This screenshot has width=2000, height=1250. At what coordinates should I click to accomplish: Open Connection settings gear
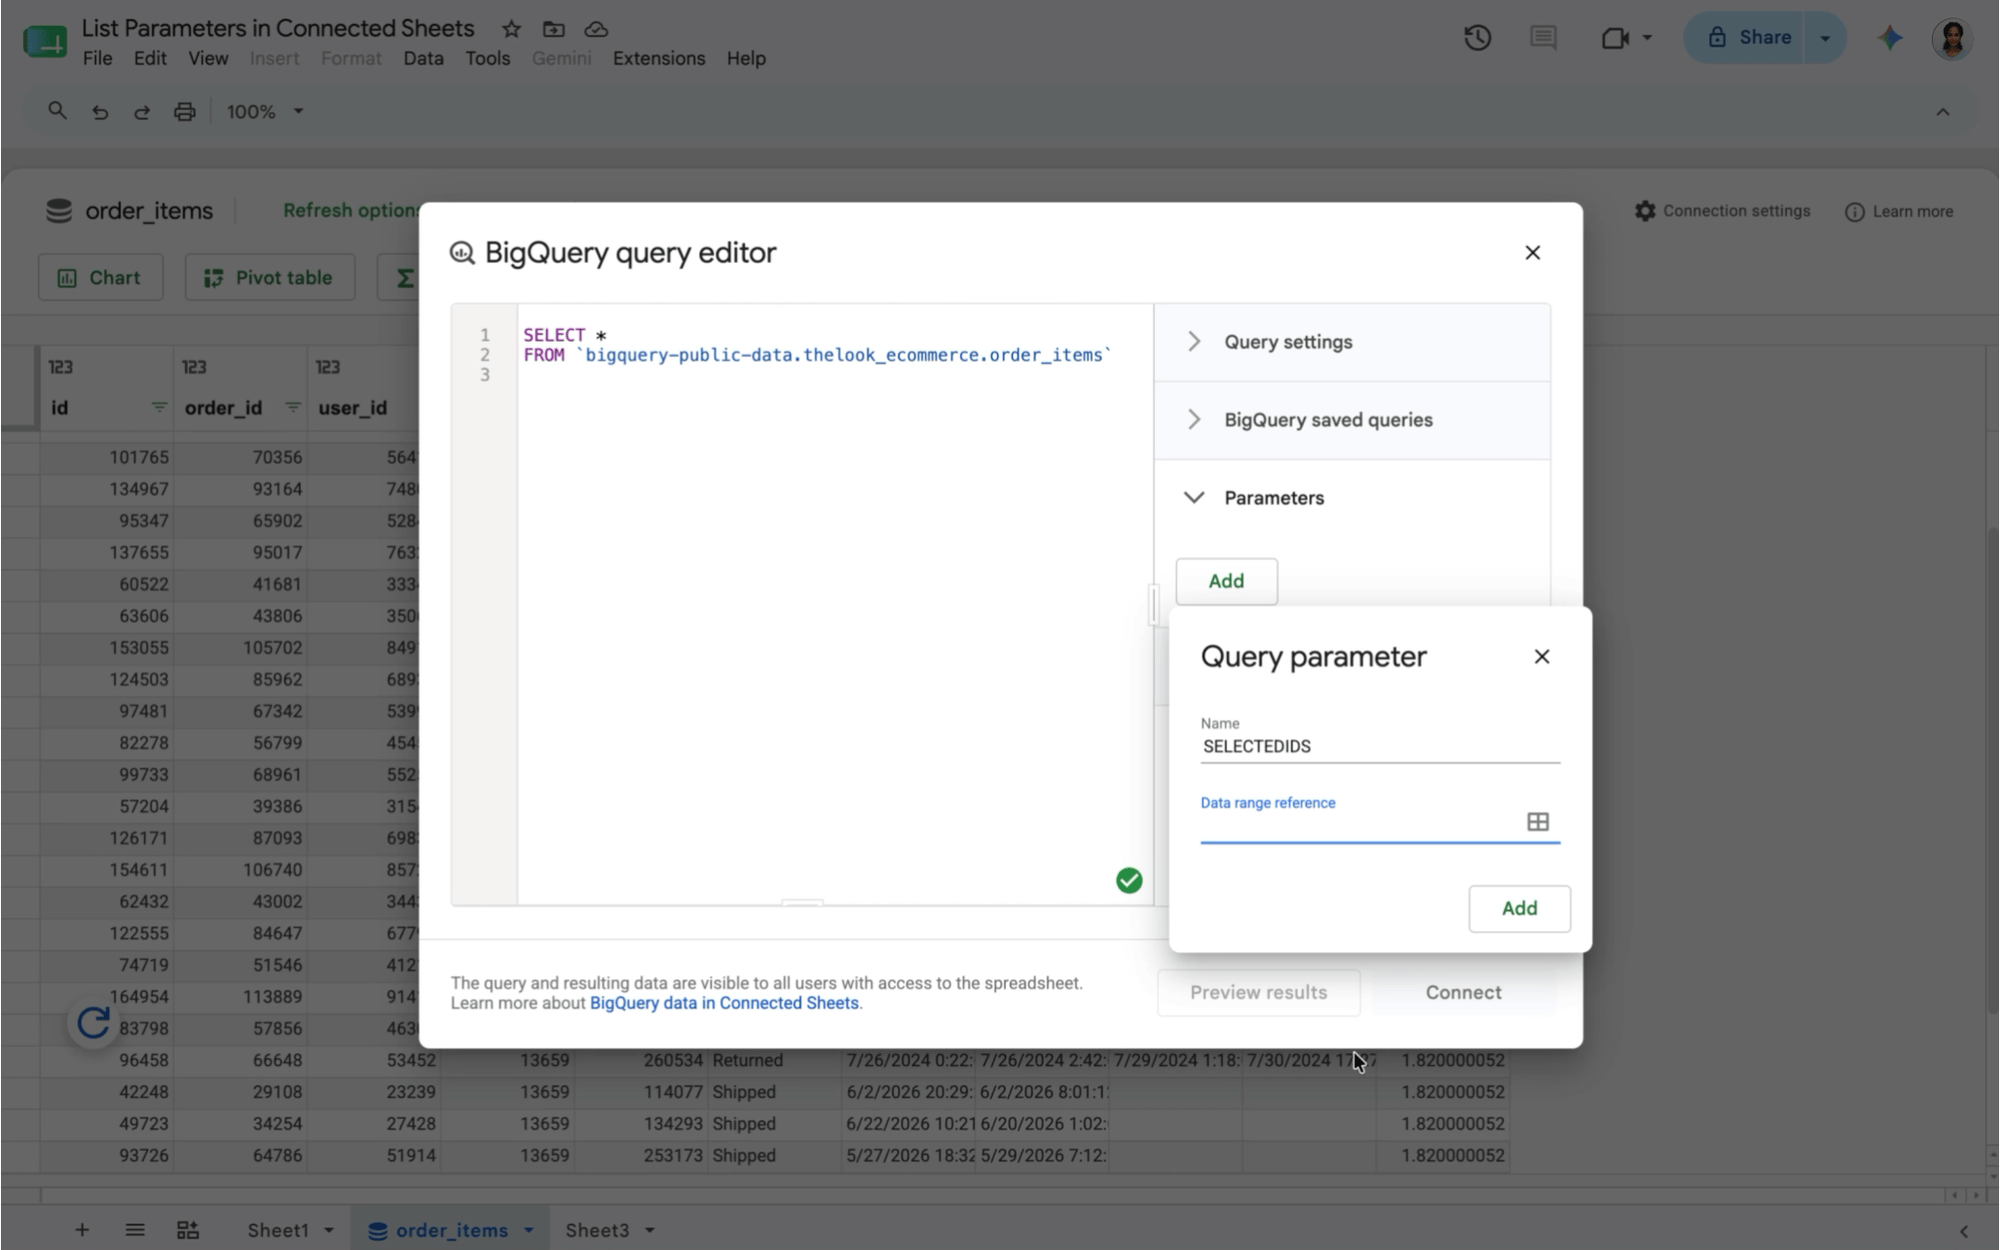(1645, 211)
